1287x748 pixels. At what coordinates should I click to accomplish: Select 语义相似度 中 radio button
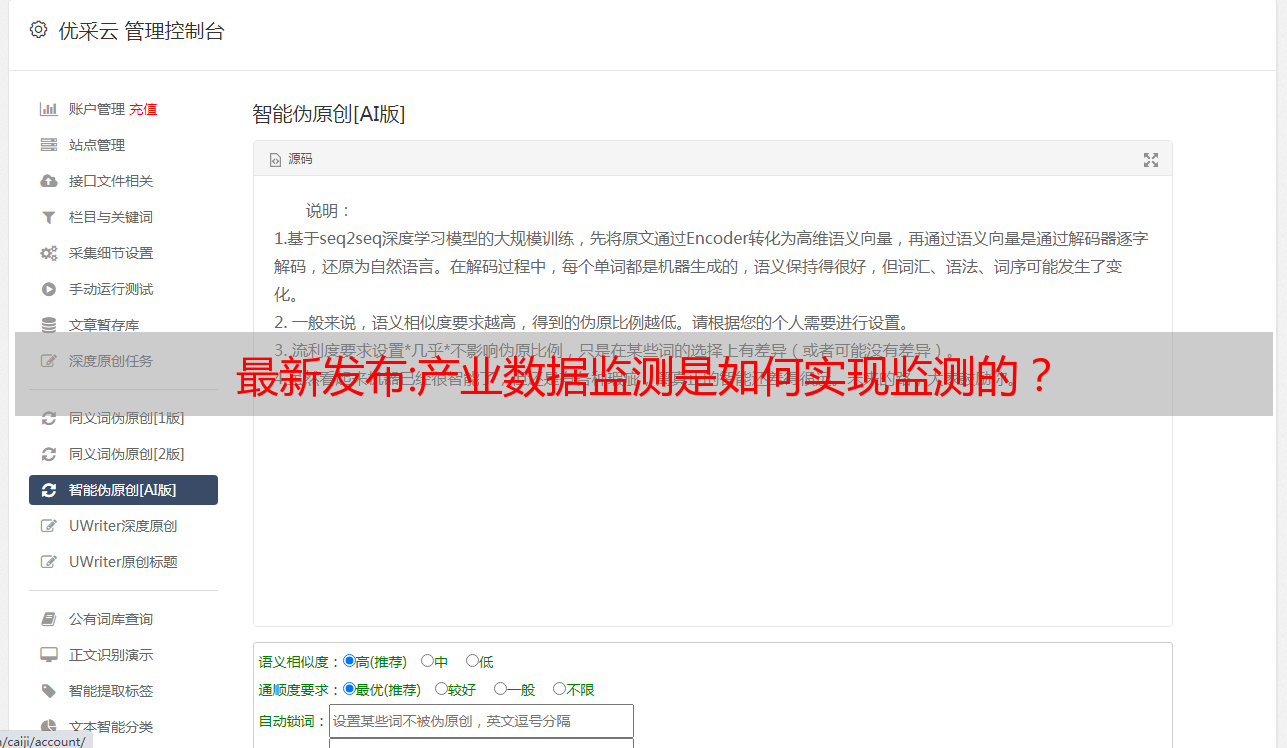[x=427, y=661]
